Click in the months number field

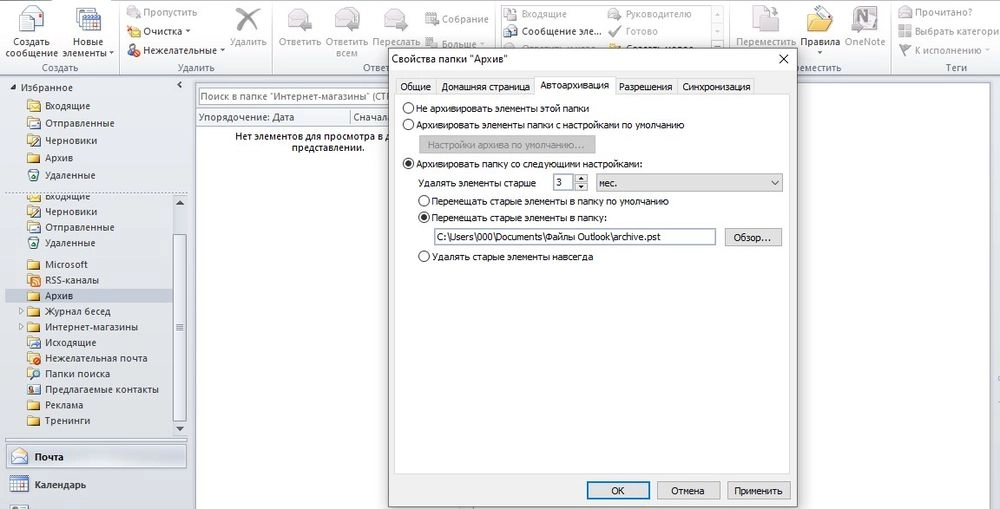pos(563,182)
